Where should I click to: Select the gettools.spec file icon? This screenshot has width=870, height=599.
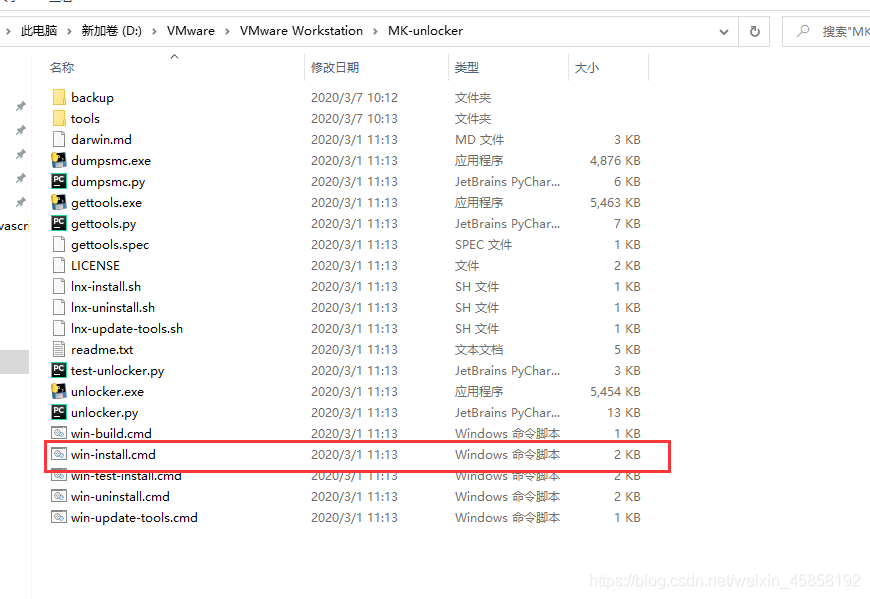59,245
